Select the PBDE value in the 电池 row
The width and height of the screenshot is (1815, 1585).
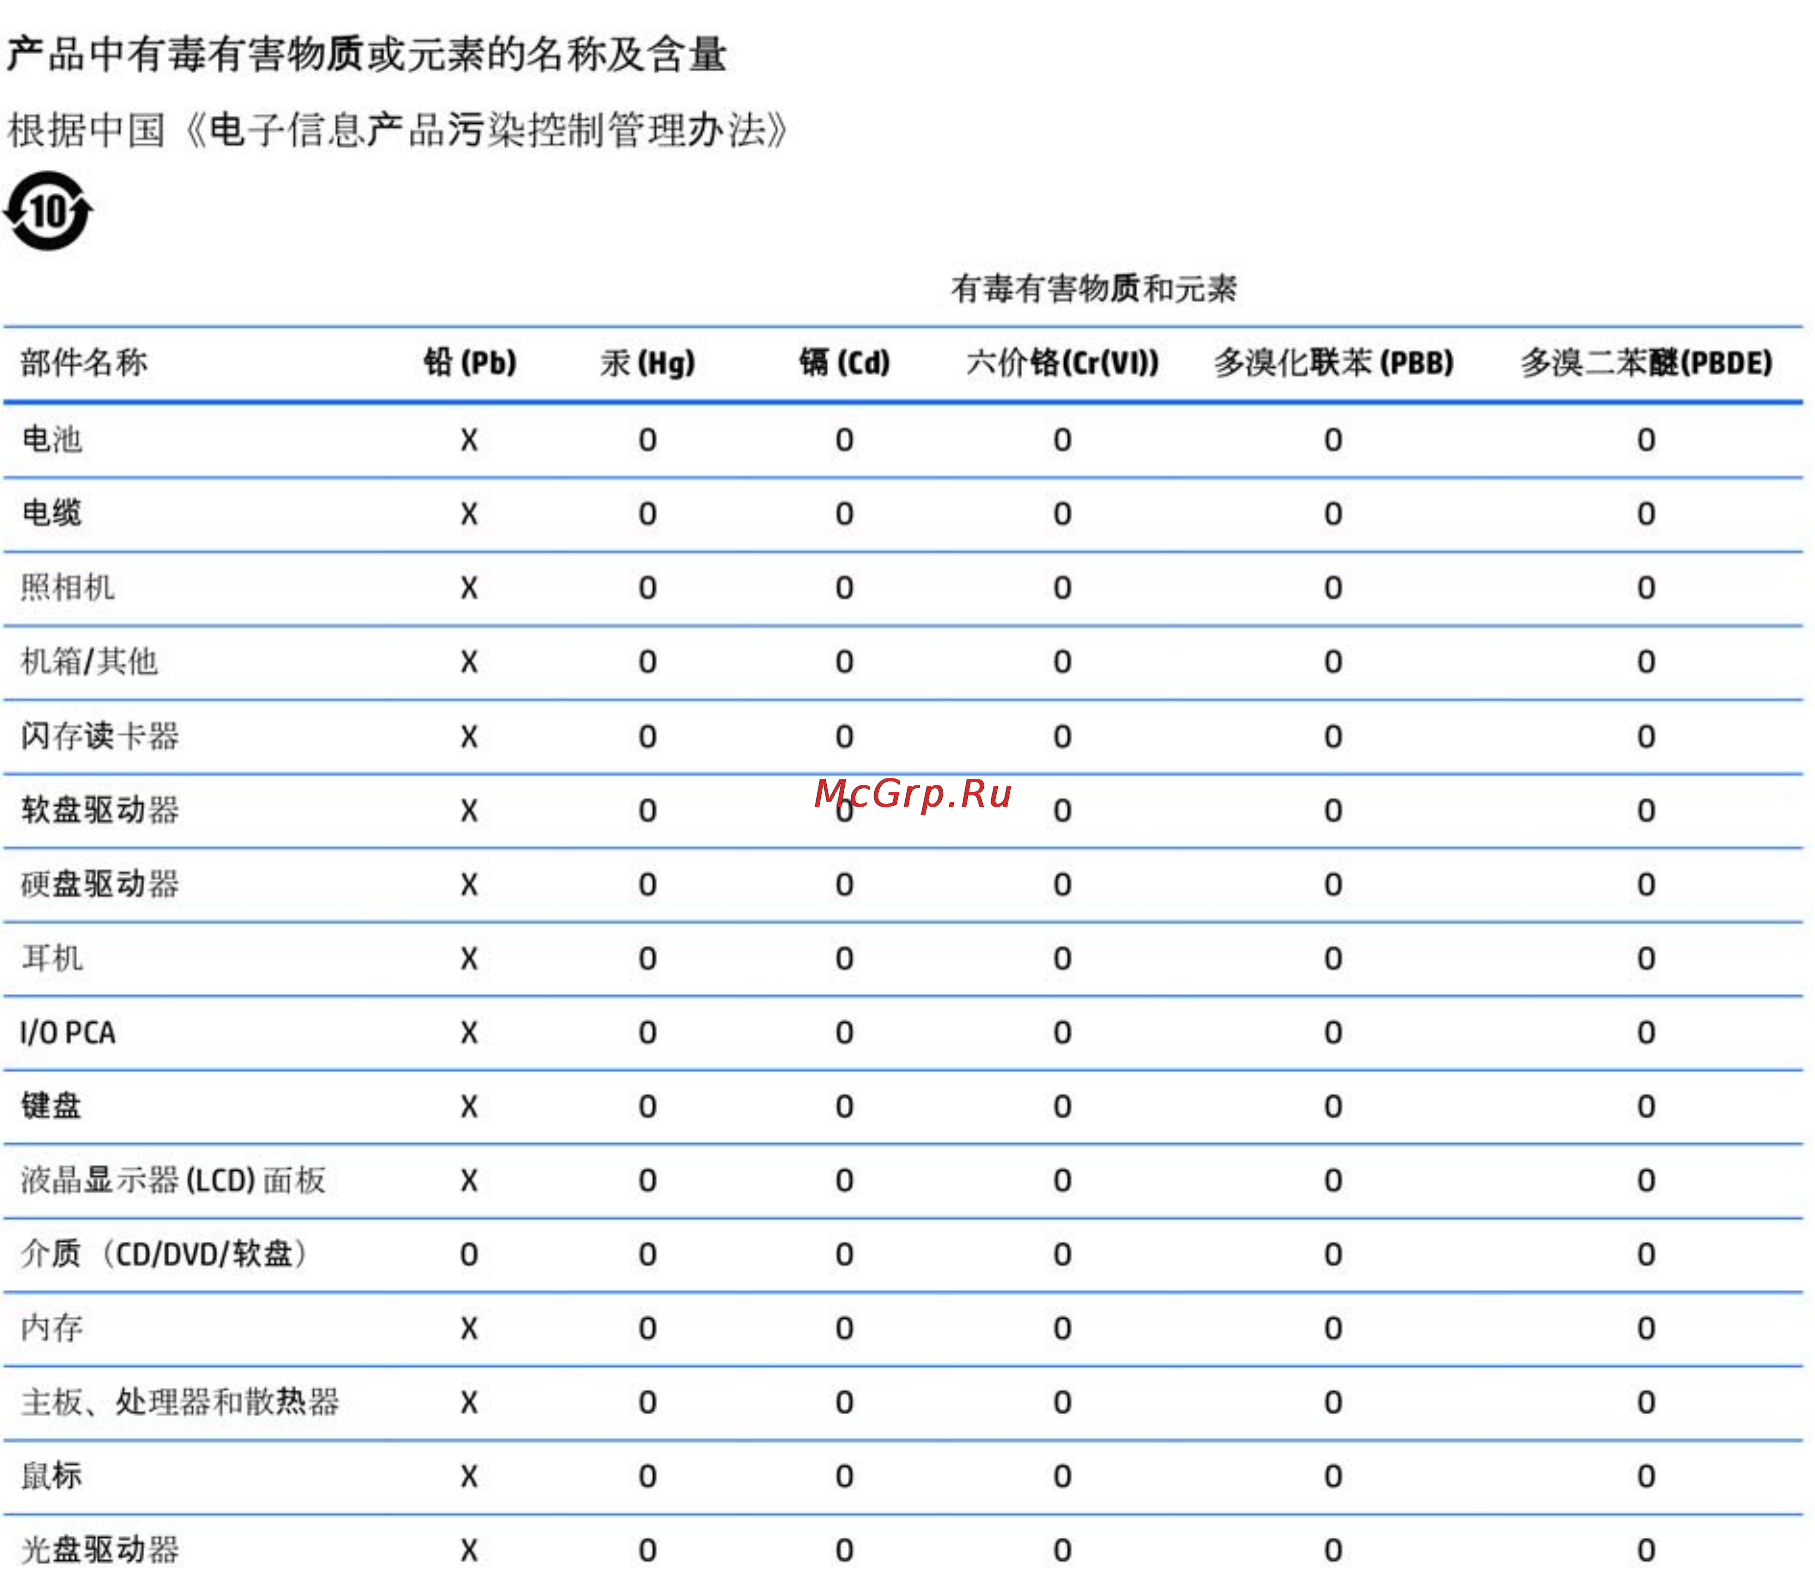(x=1646, y=440)
